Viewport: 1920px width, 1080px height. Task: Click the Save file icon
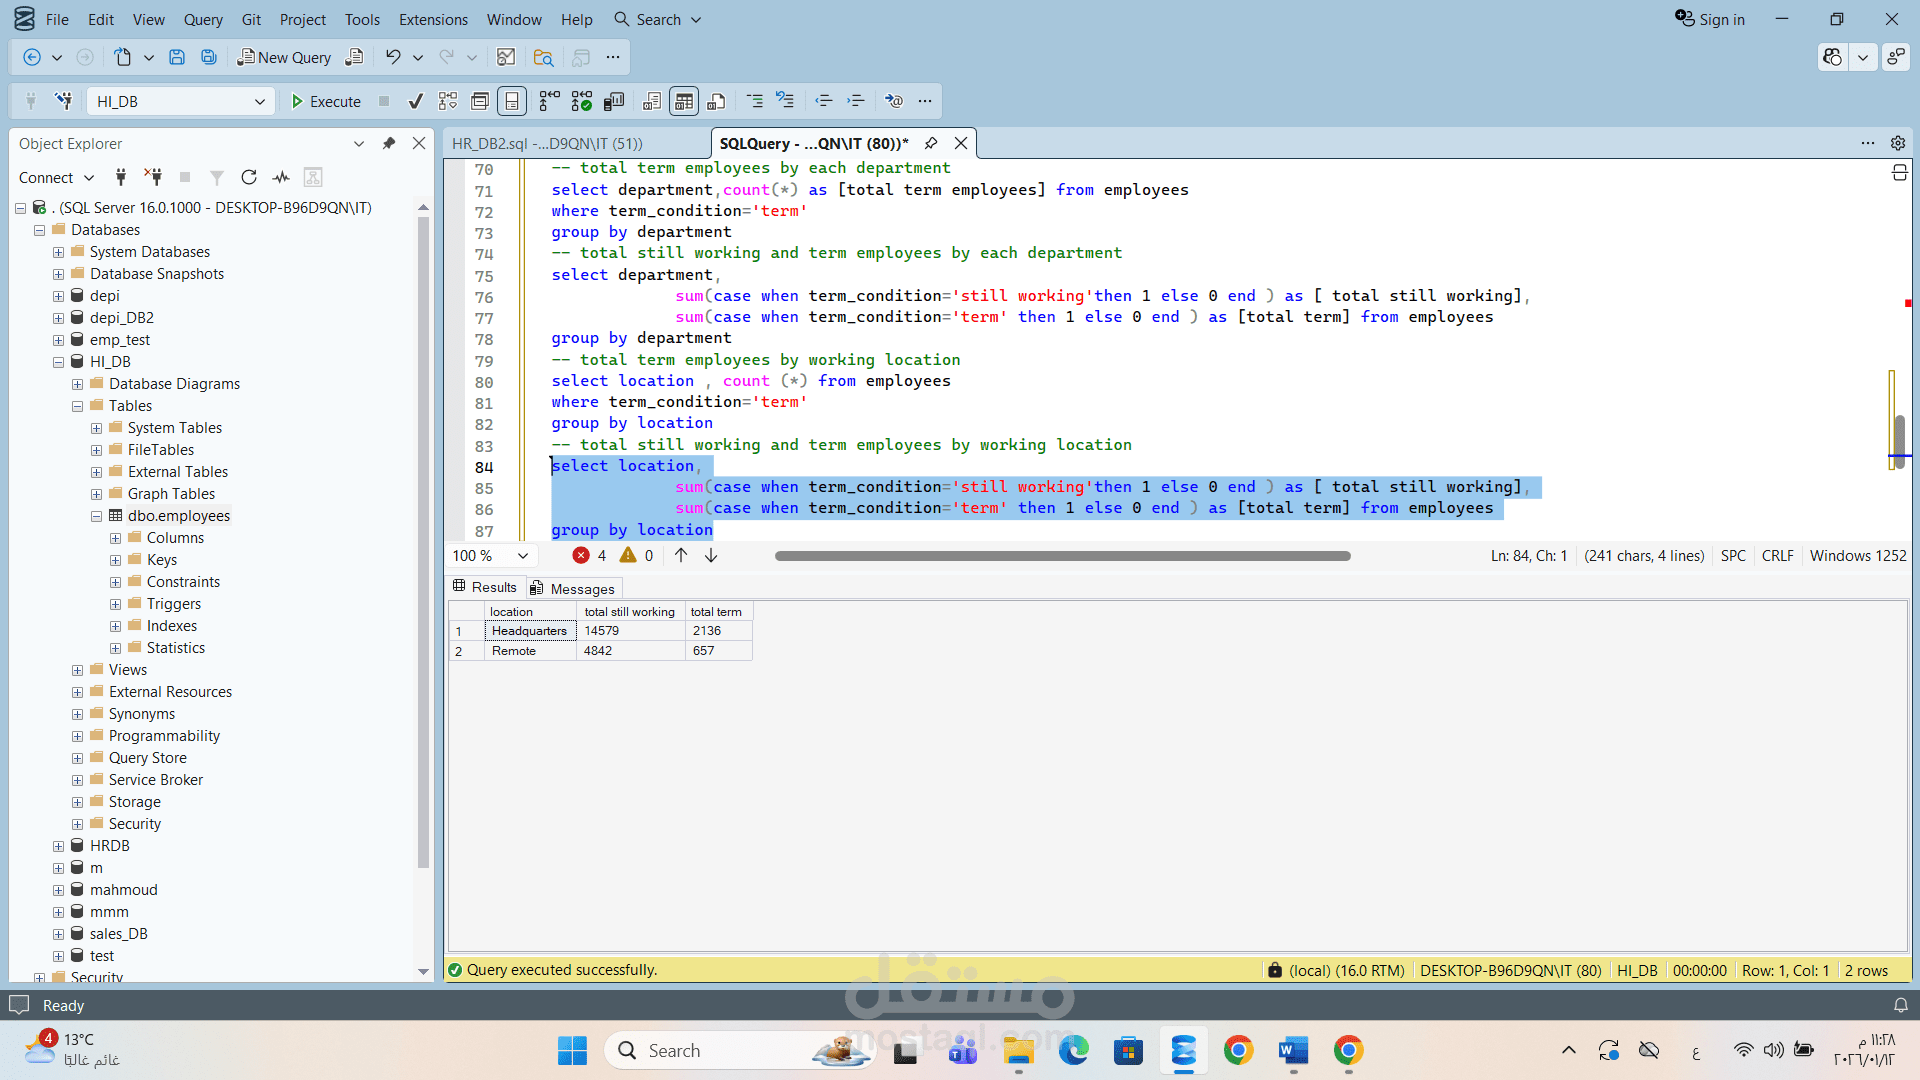[176, 57]
